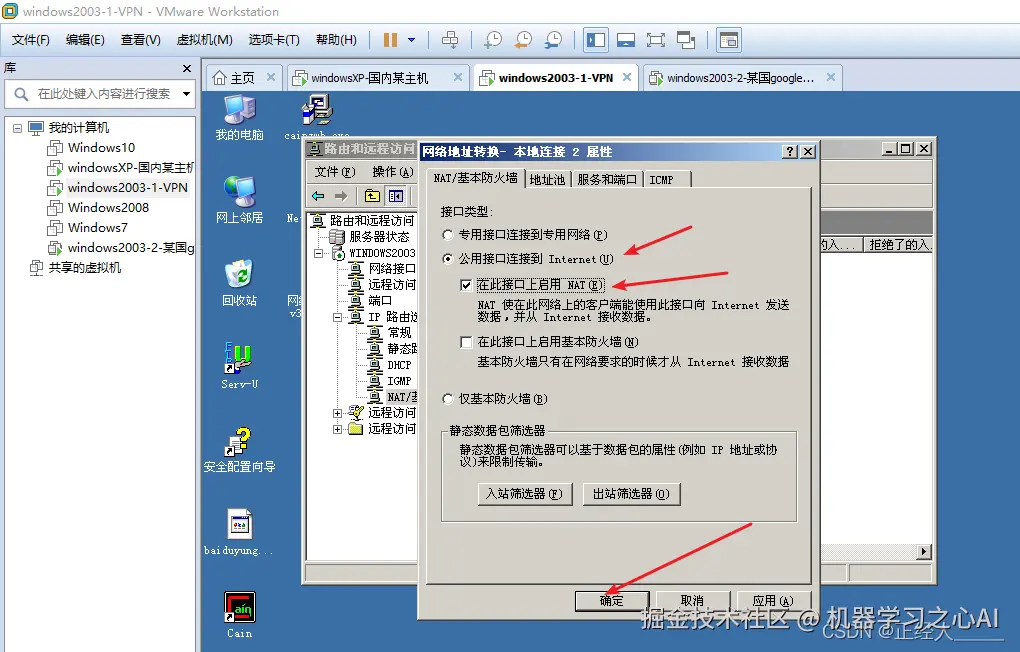Select the 安全配置向导 desktop shortcut

tap(239, 450)
